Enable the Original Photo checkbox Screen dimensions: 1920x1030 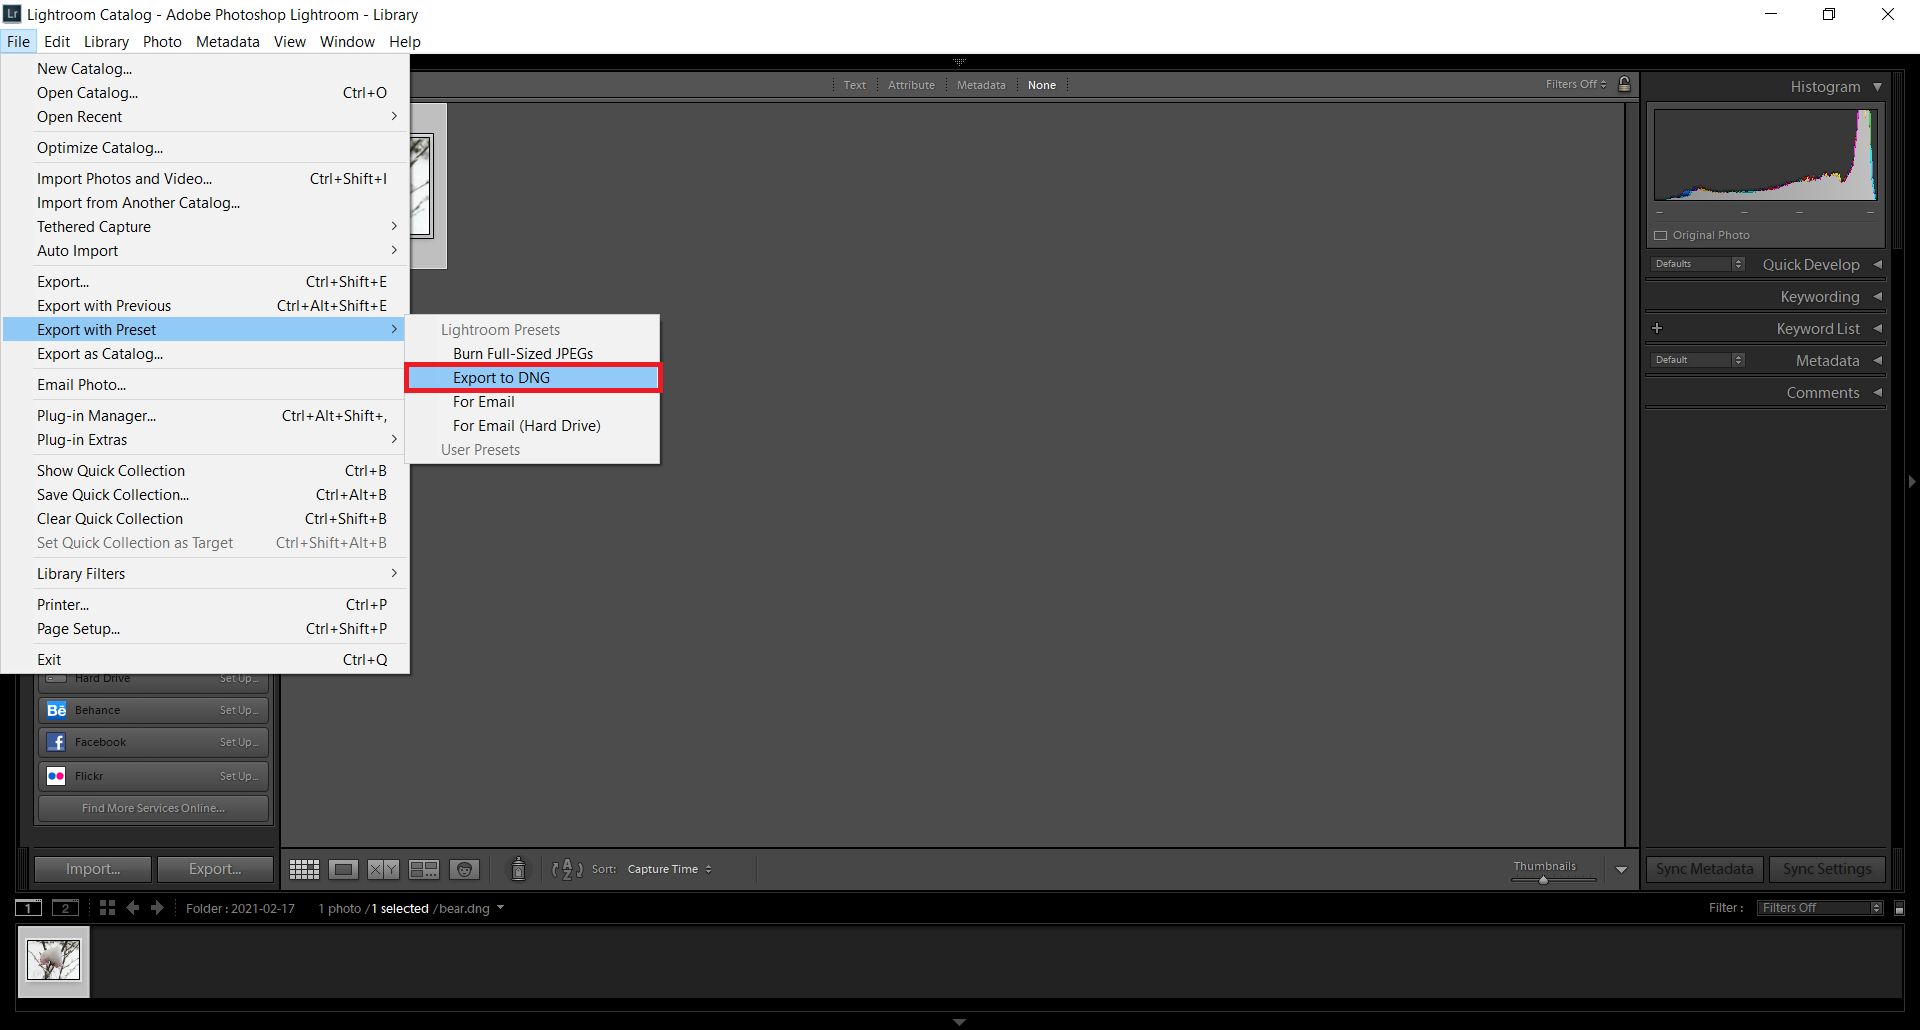[x=1661, y=236]
